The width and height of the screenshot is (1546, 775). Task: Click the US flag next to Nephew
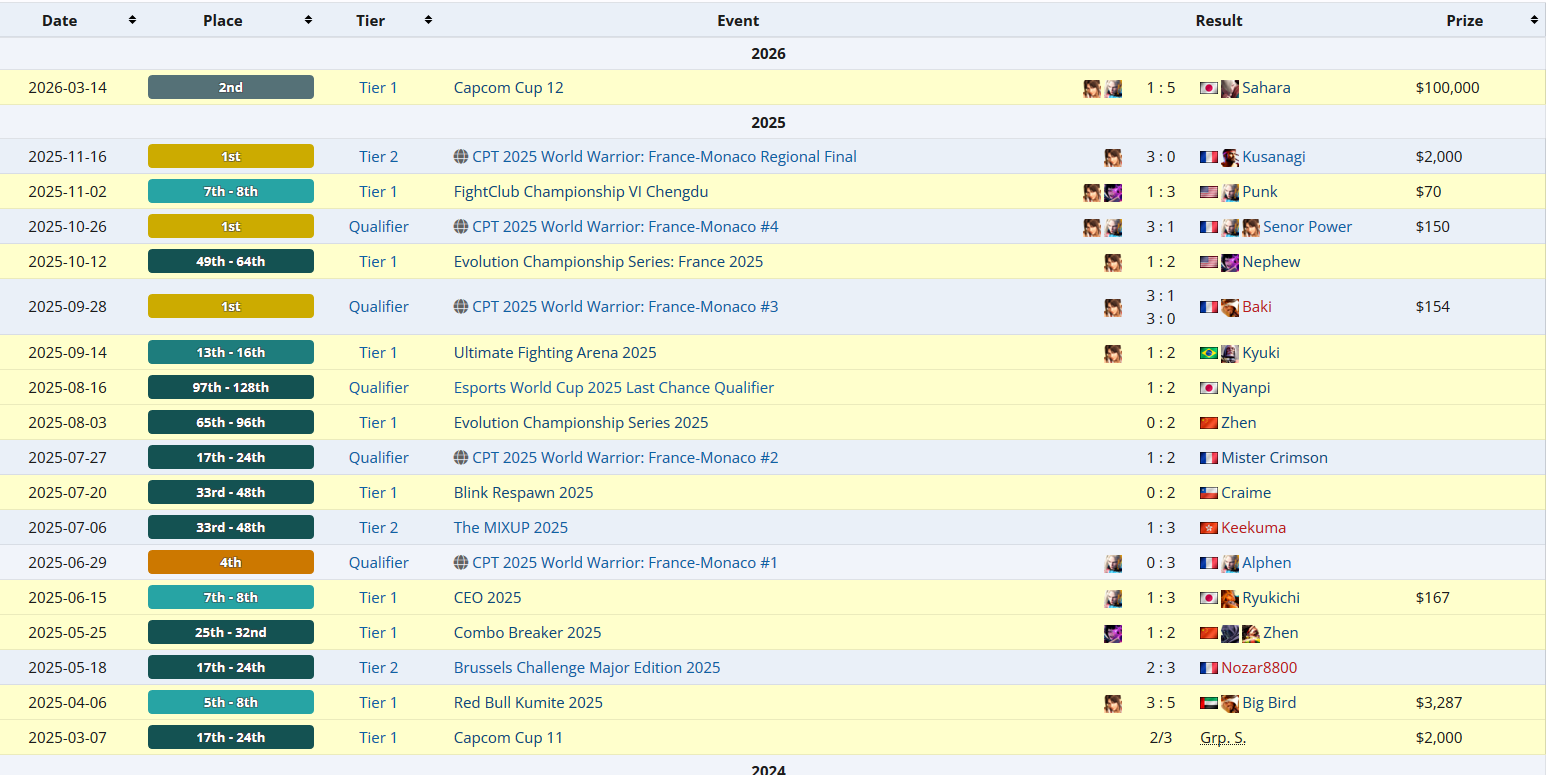(x=1208, y=262)
